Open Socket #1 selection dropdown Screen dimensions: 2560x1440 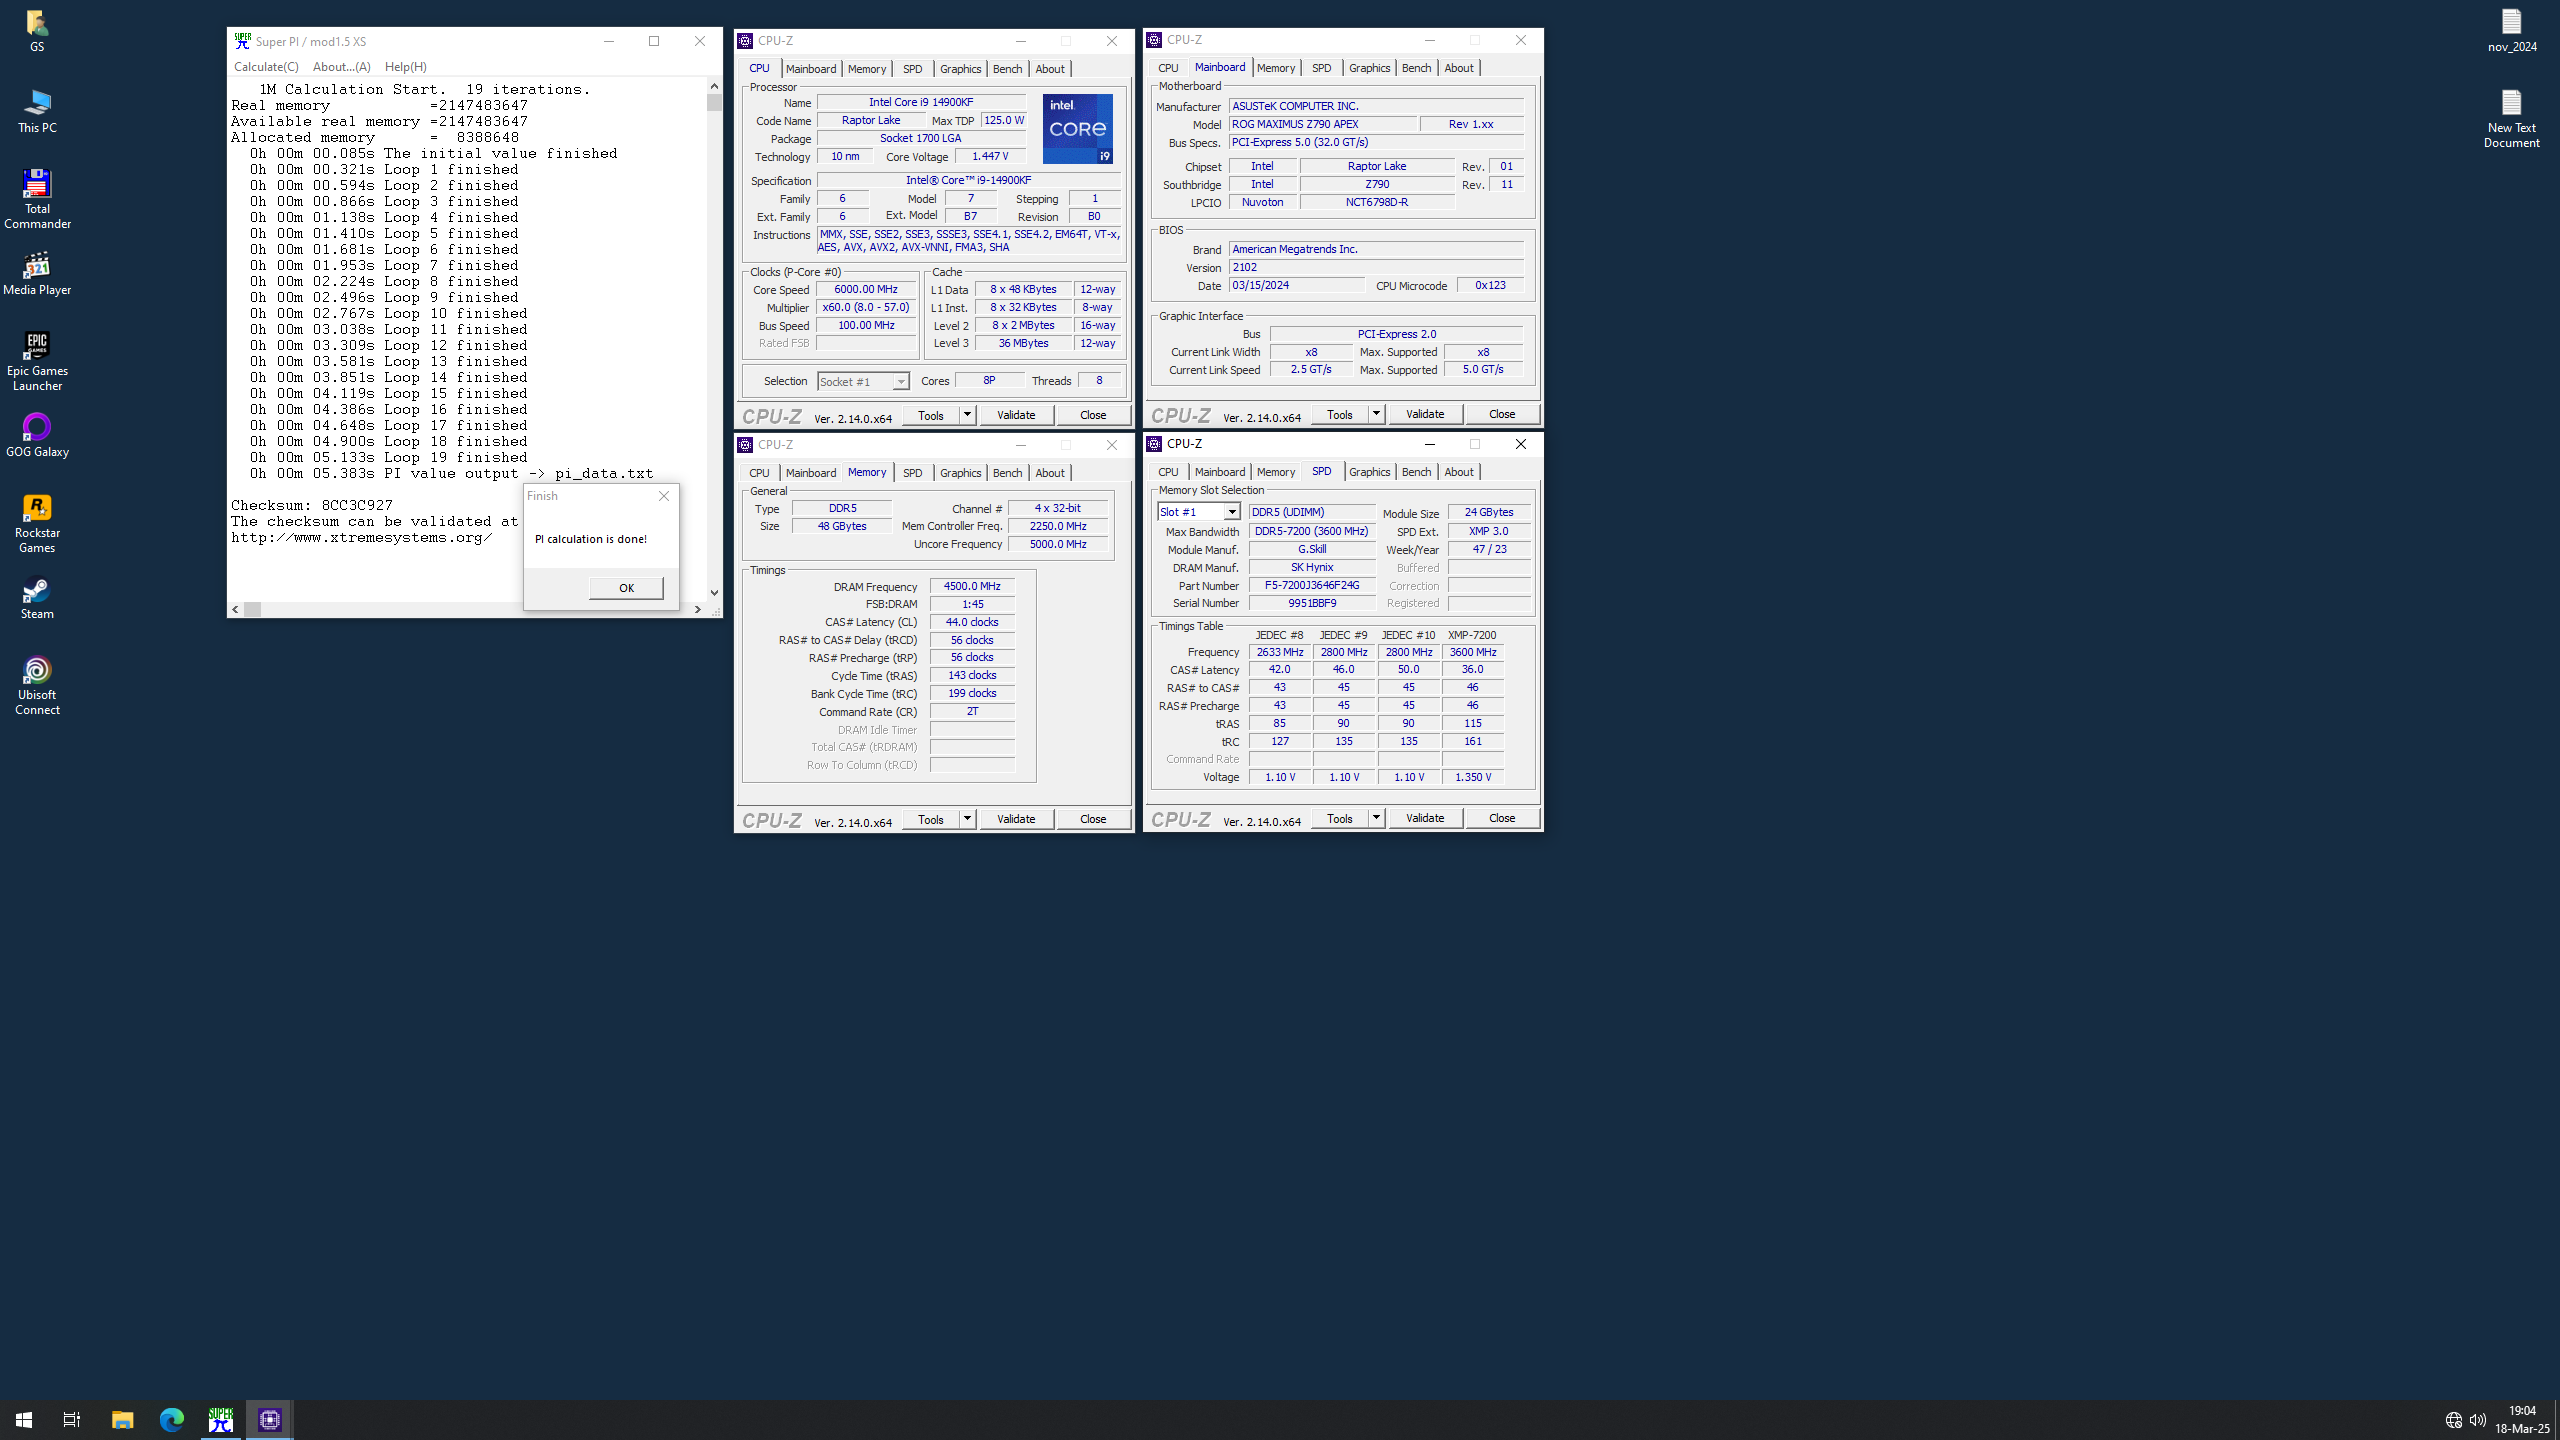point(863,381)
